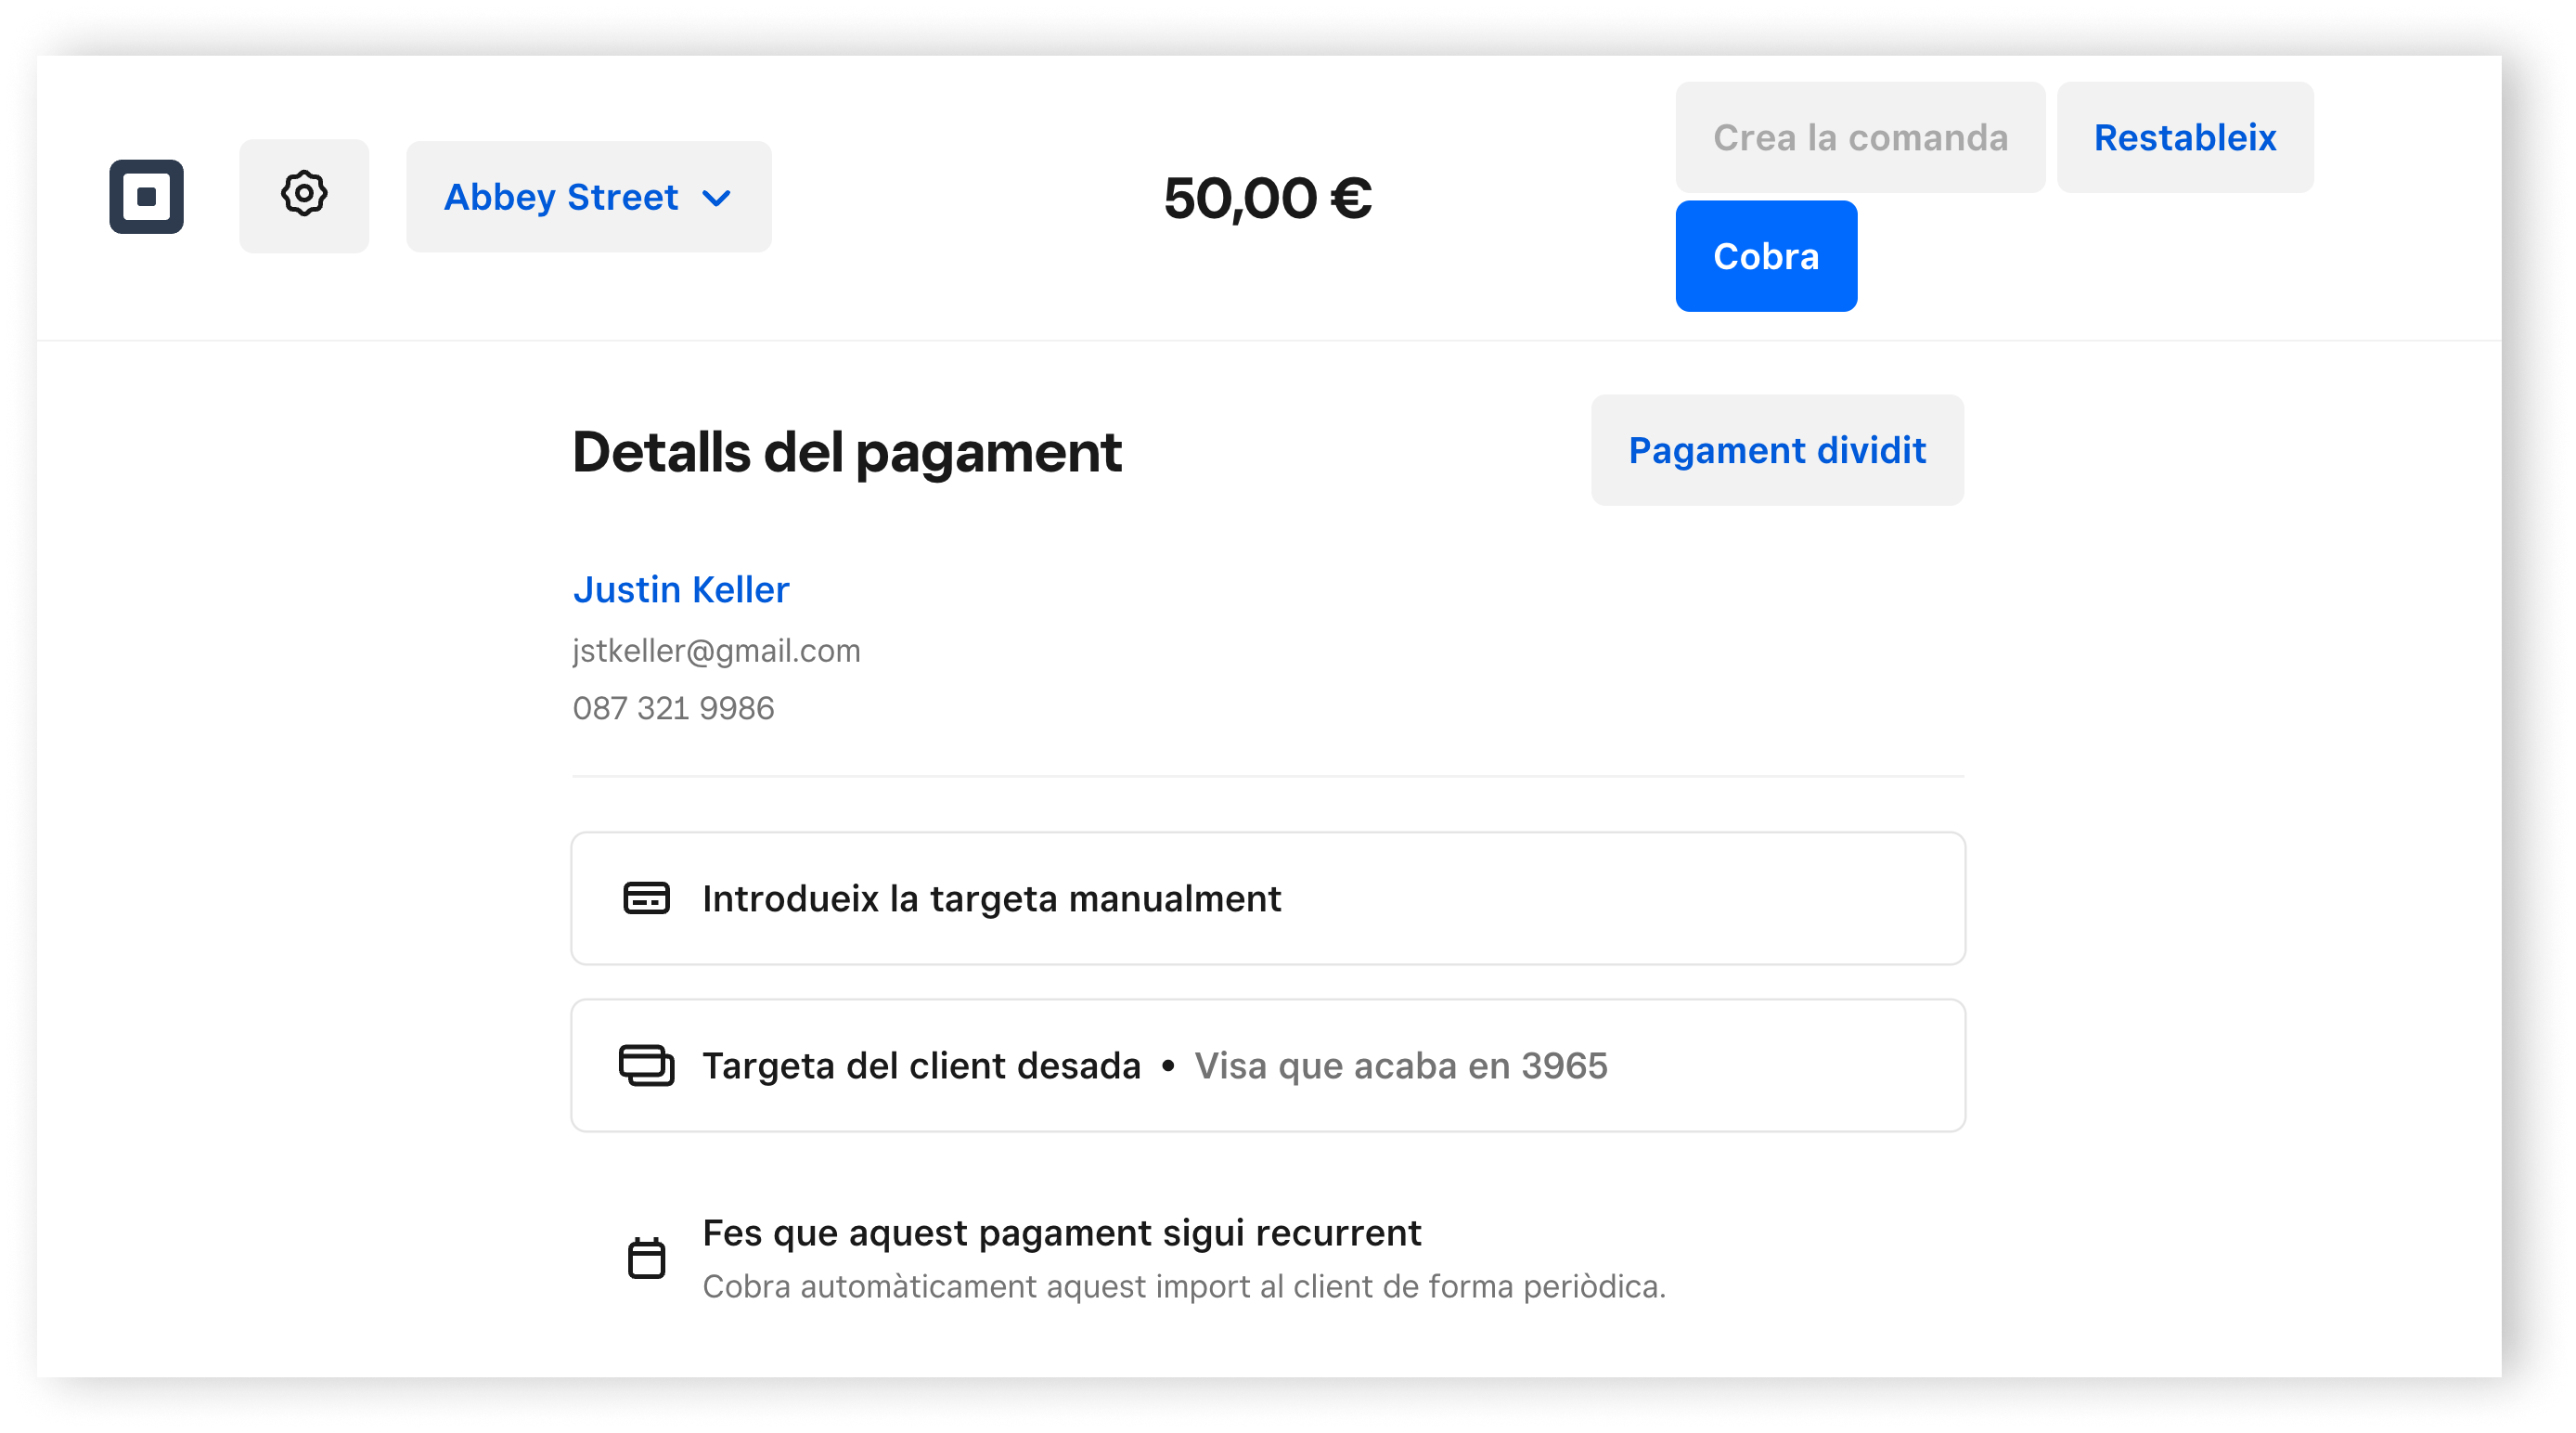The image size is (2576, 1433).
Task: Click the Detalls del pagament heading
Action: [846, 452]
